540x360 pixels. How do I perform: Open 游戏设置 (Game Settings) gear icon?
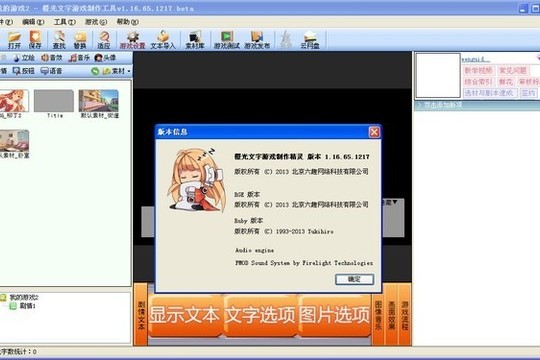click(x=132, y=40)
